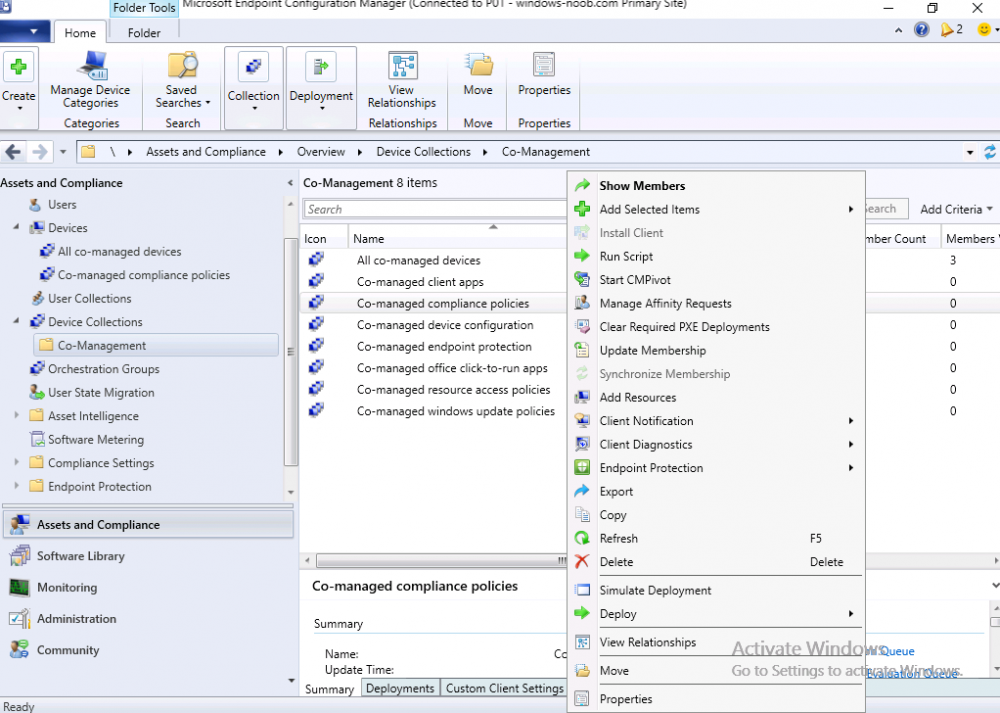Open the Deploy submenu
The height and width of the screenshot is (713, 1000).
(716, 614)
